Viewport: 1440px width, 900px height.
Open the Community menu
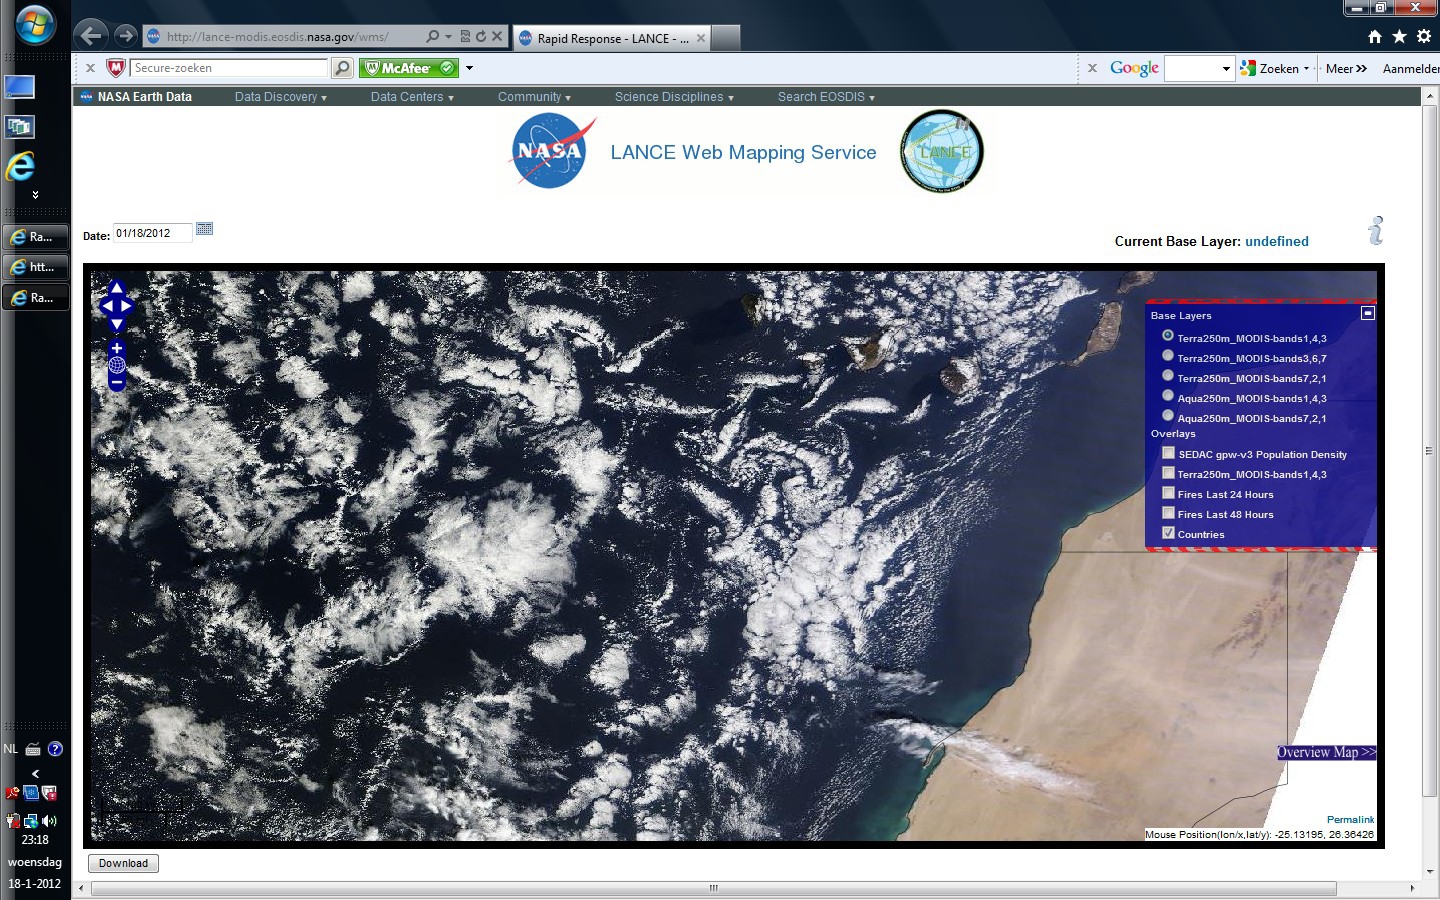pyautogui.click(x=534, y=97)
